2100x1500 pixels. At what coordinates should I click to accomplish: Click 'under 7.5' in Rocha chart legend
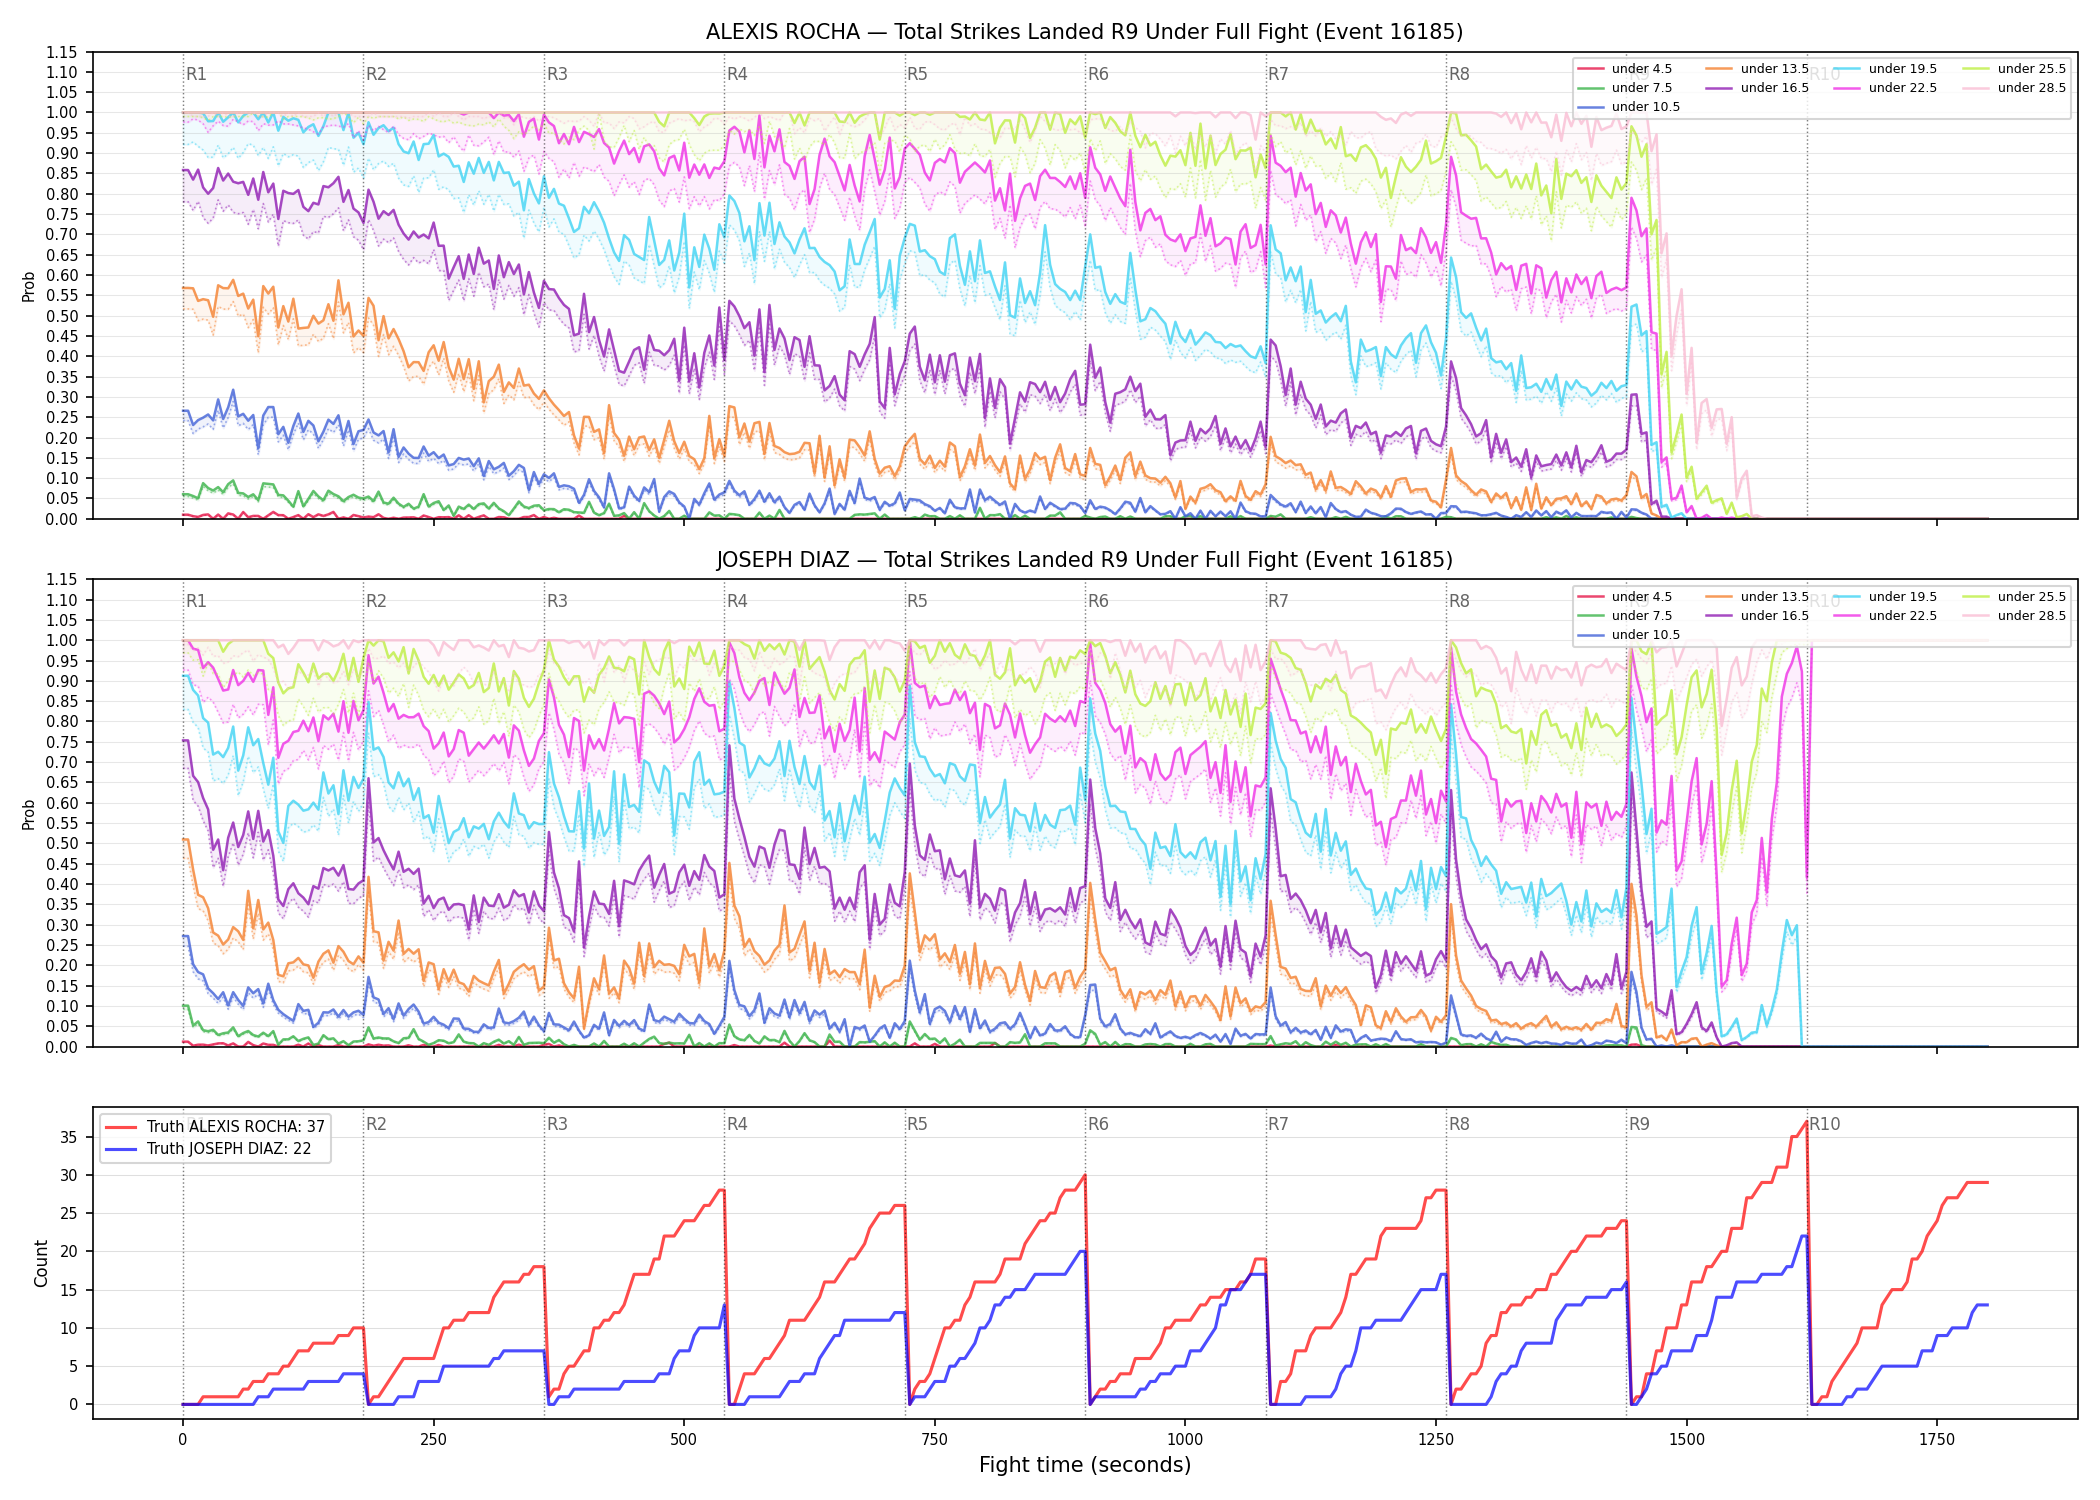pyautogui.click(x=1641, y=88)
